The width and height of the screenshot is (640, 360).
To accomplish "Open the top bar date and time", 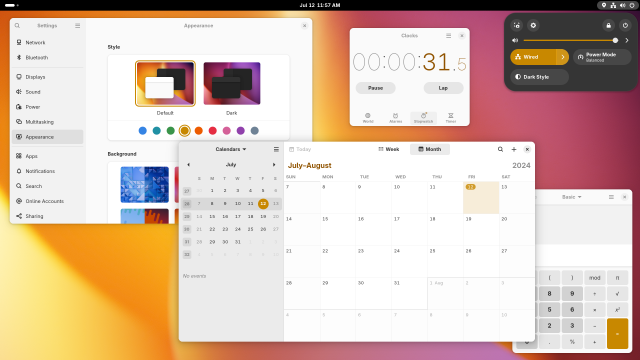I will [320, 5].
